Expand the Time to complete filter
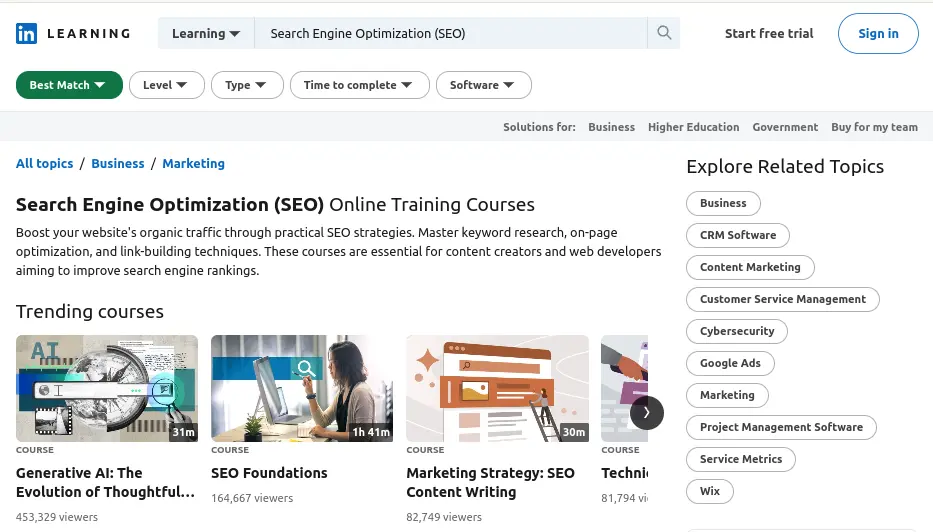The width and height of the screenshot is (933, 532). point(359,85)
